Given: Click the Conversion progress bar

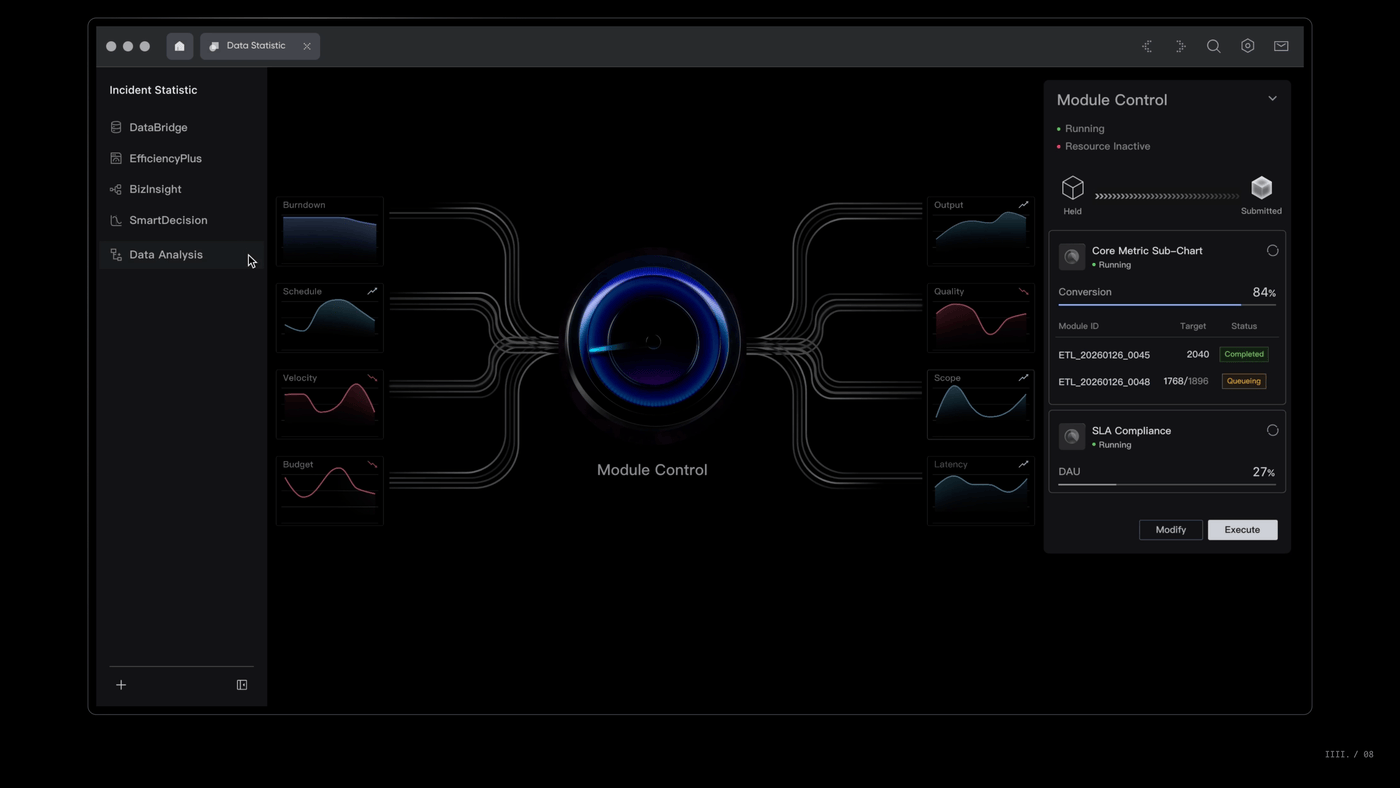Looking at the screenshot, I should [1167, 305].
